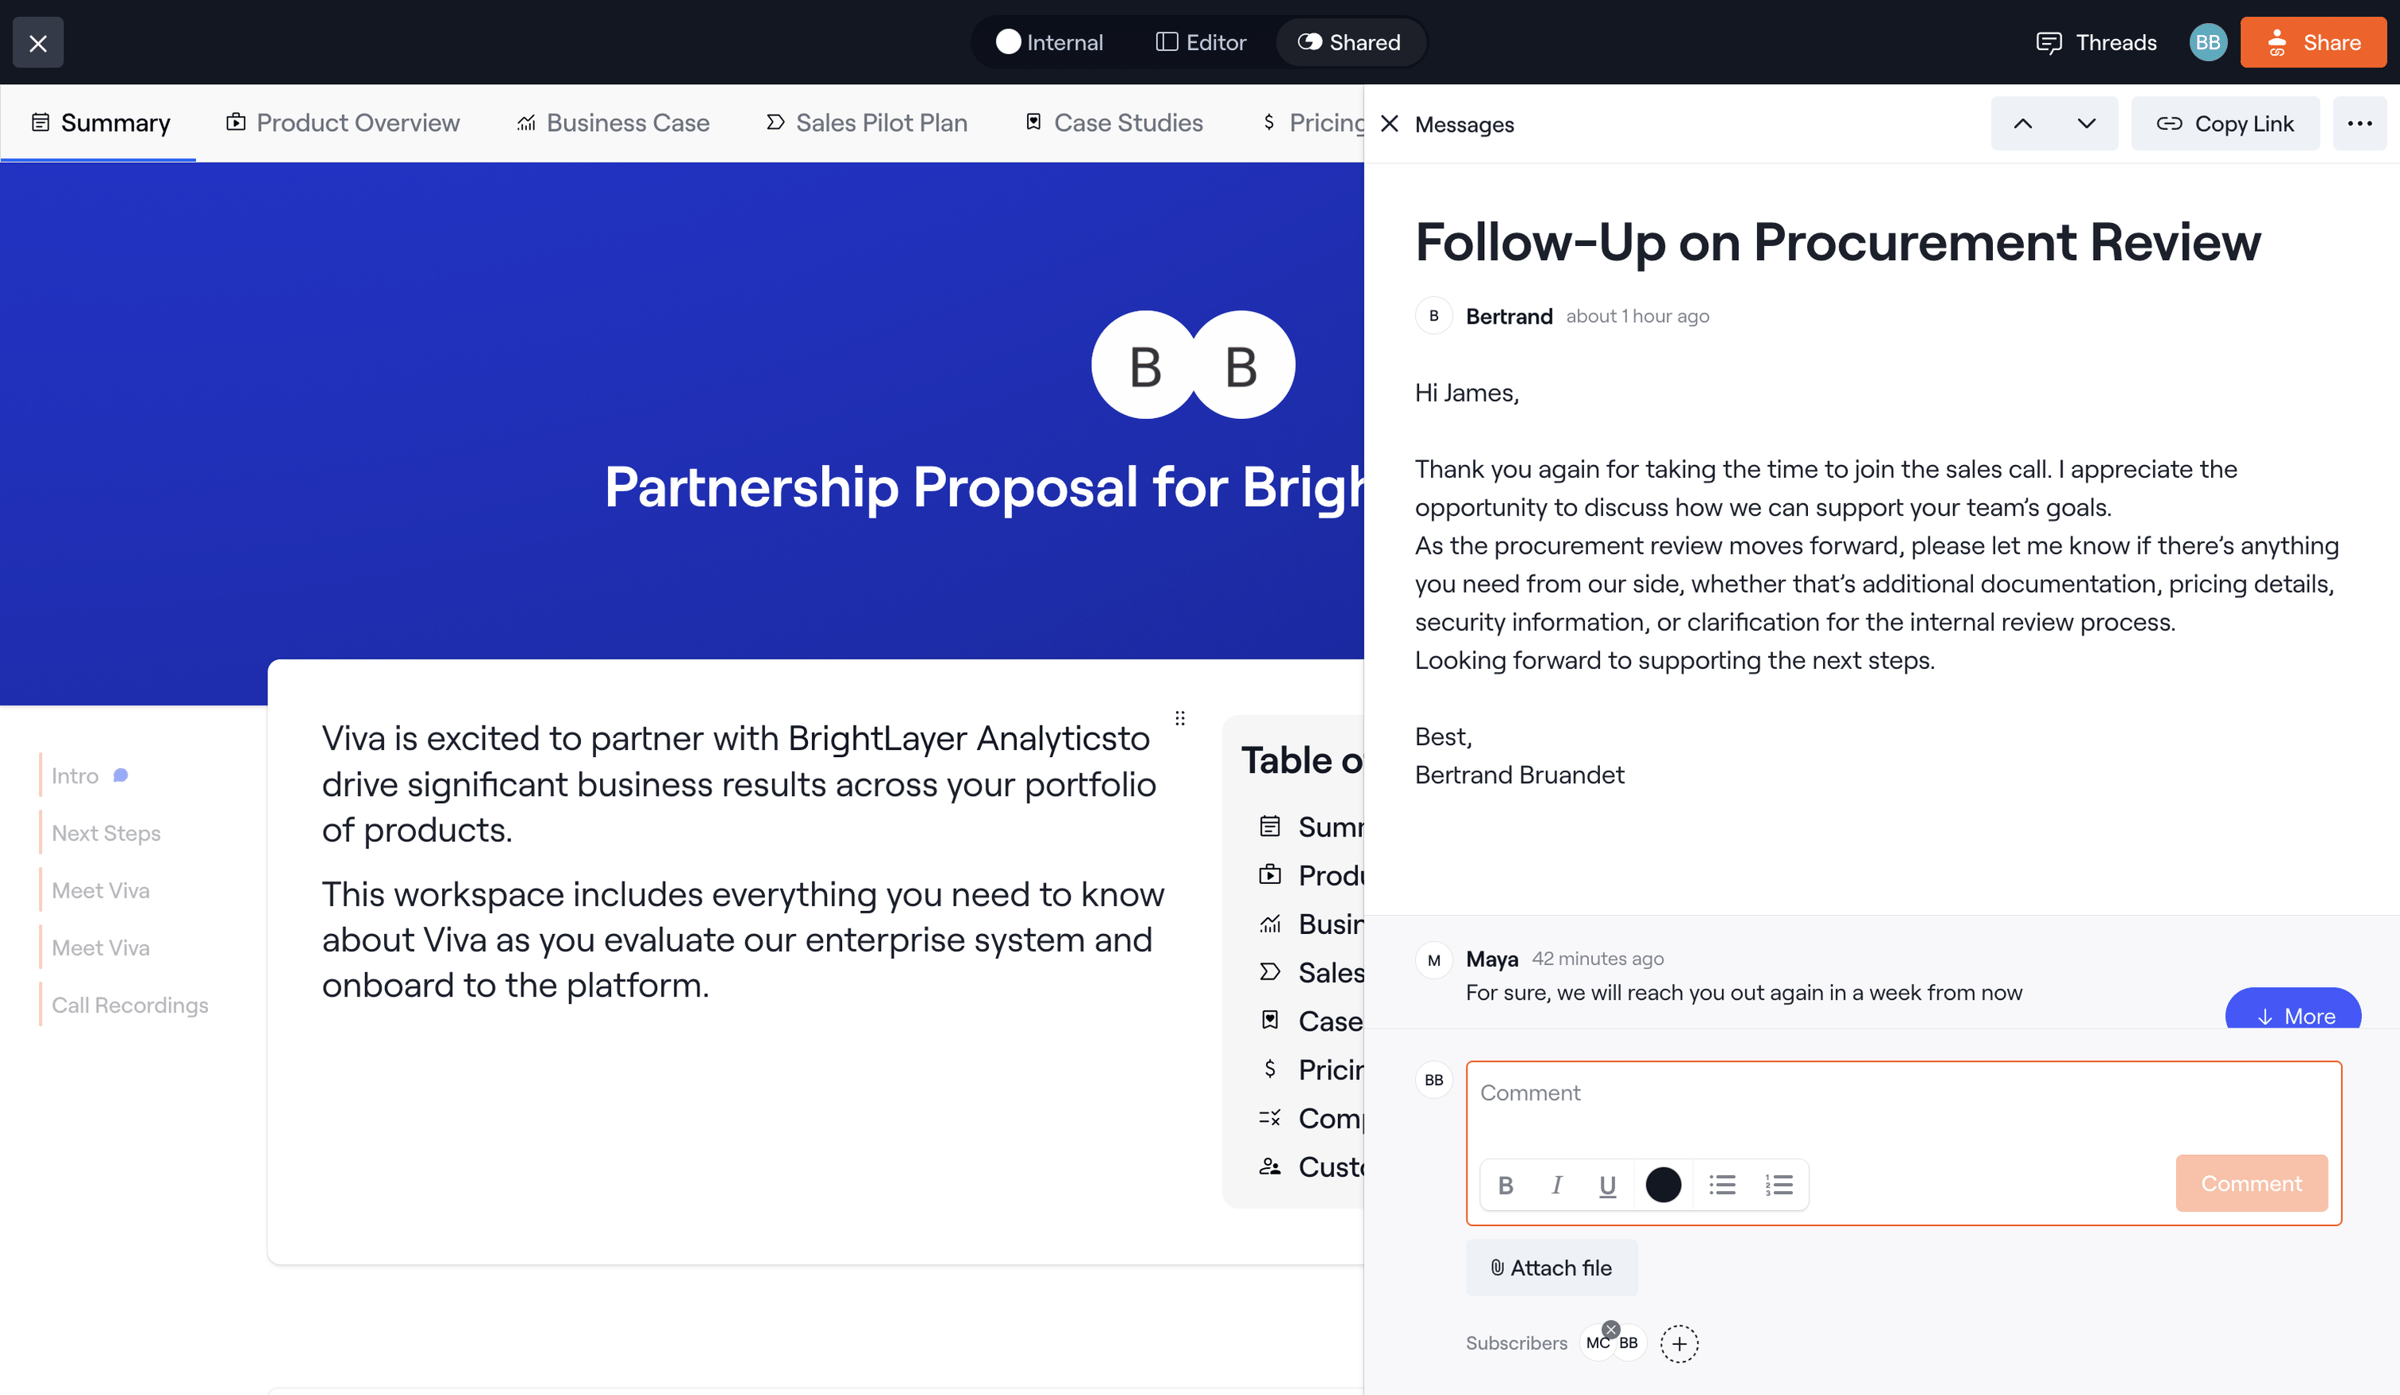
Task: Open the Business Case tab
Action: coord(613,122)
